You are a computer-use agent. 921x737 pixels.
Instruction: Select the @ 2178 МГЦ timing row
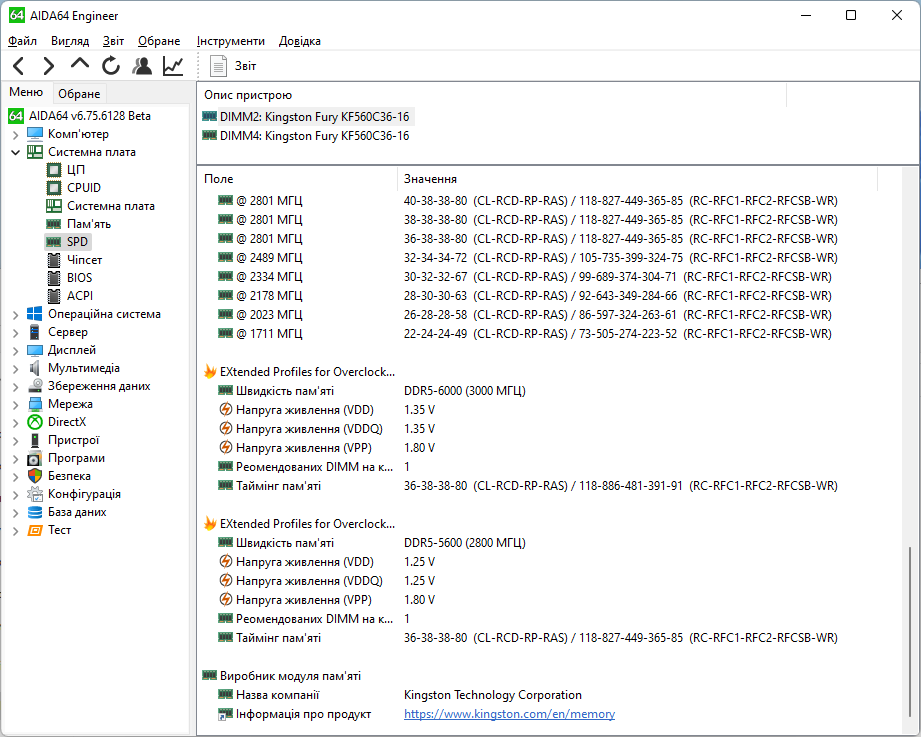coord(527,295)
